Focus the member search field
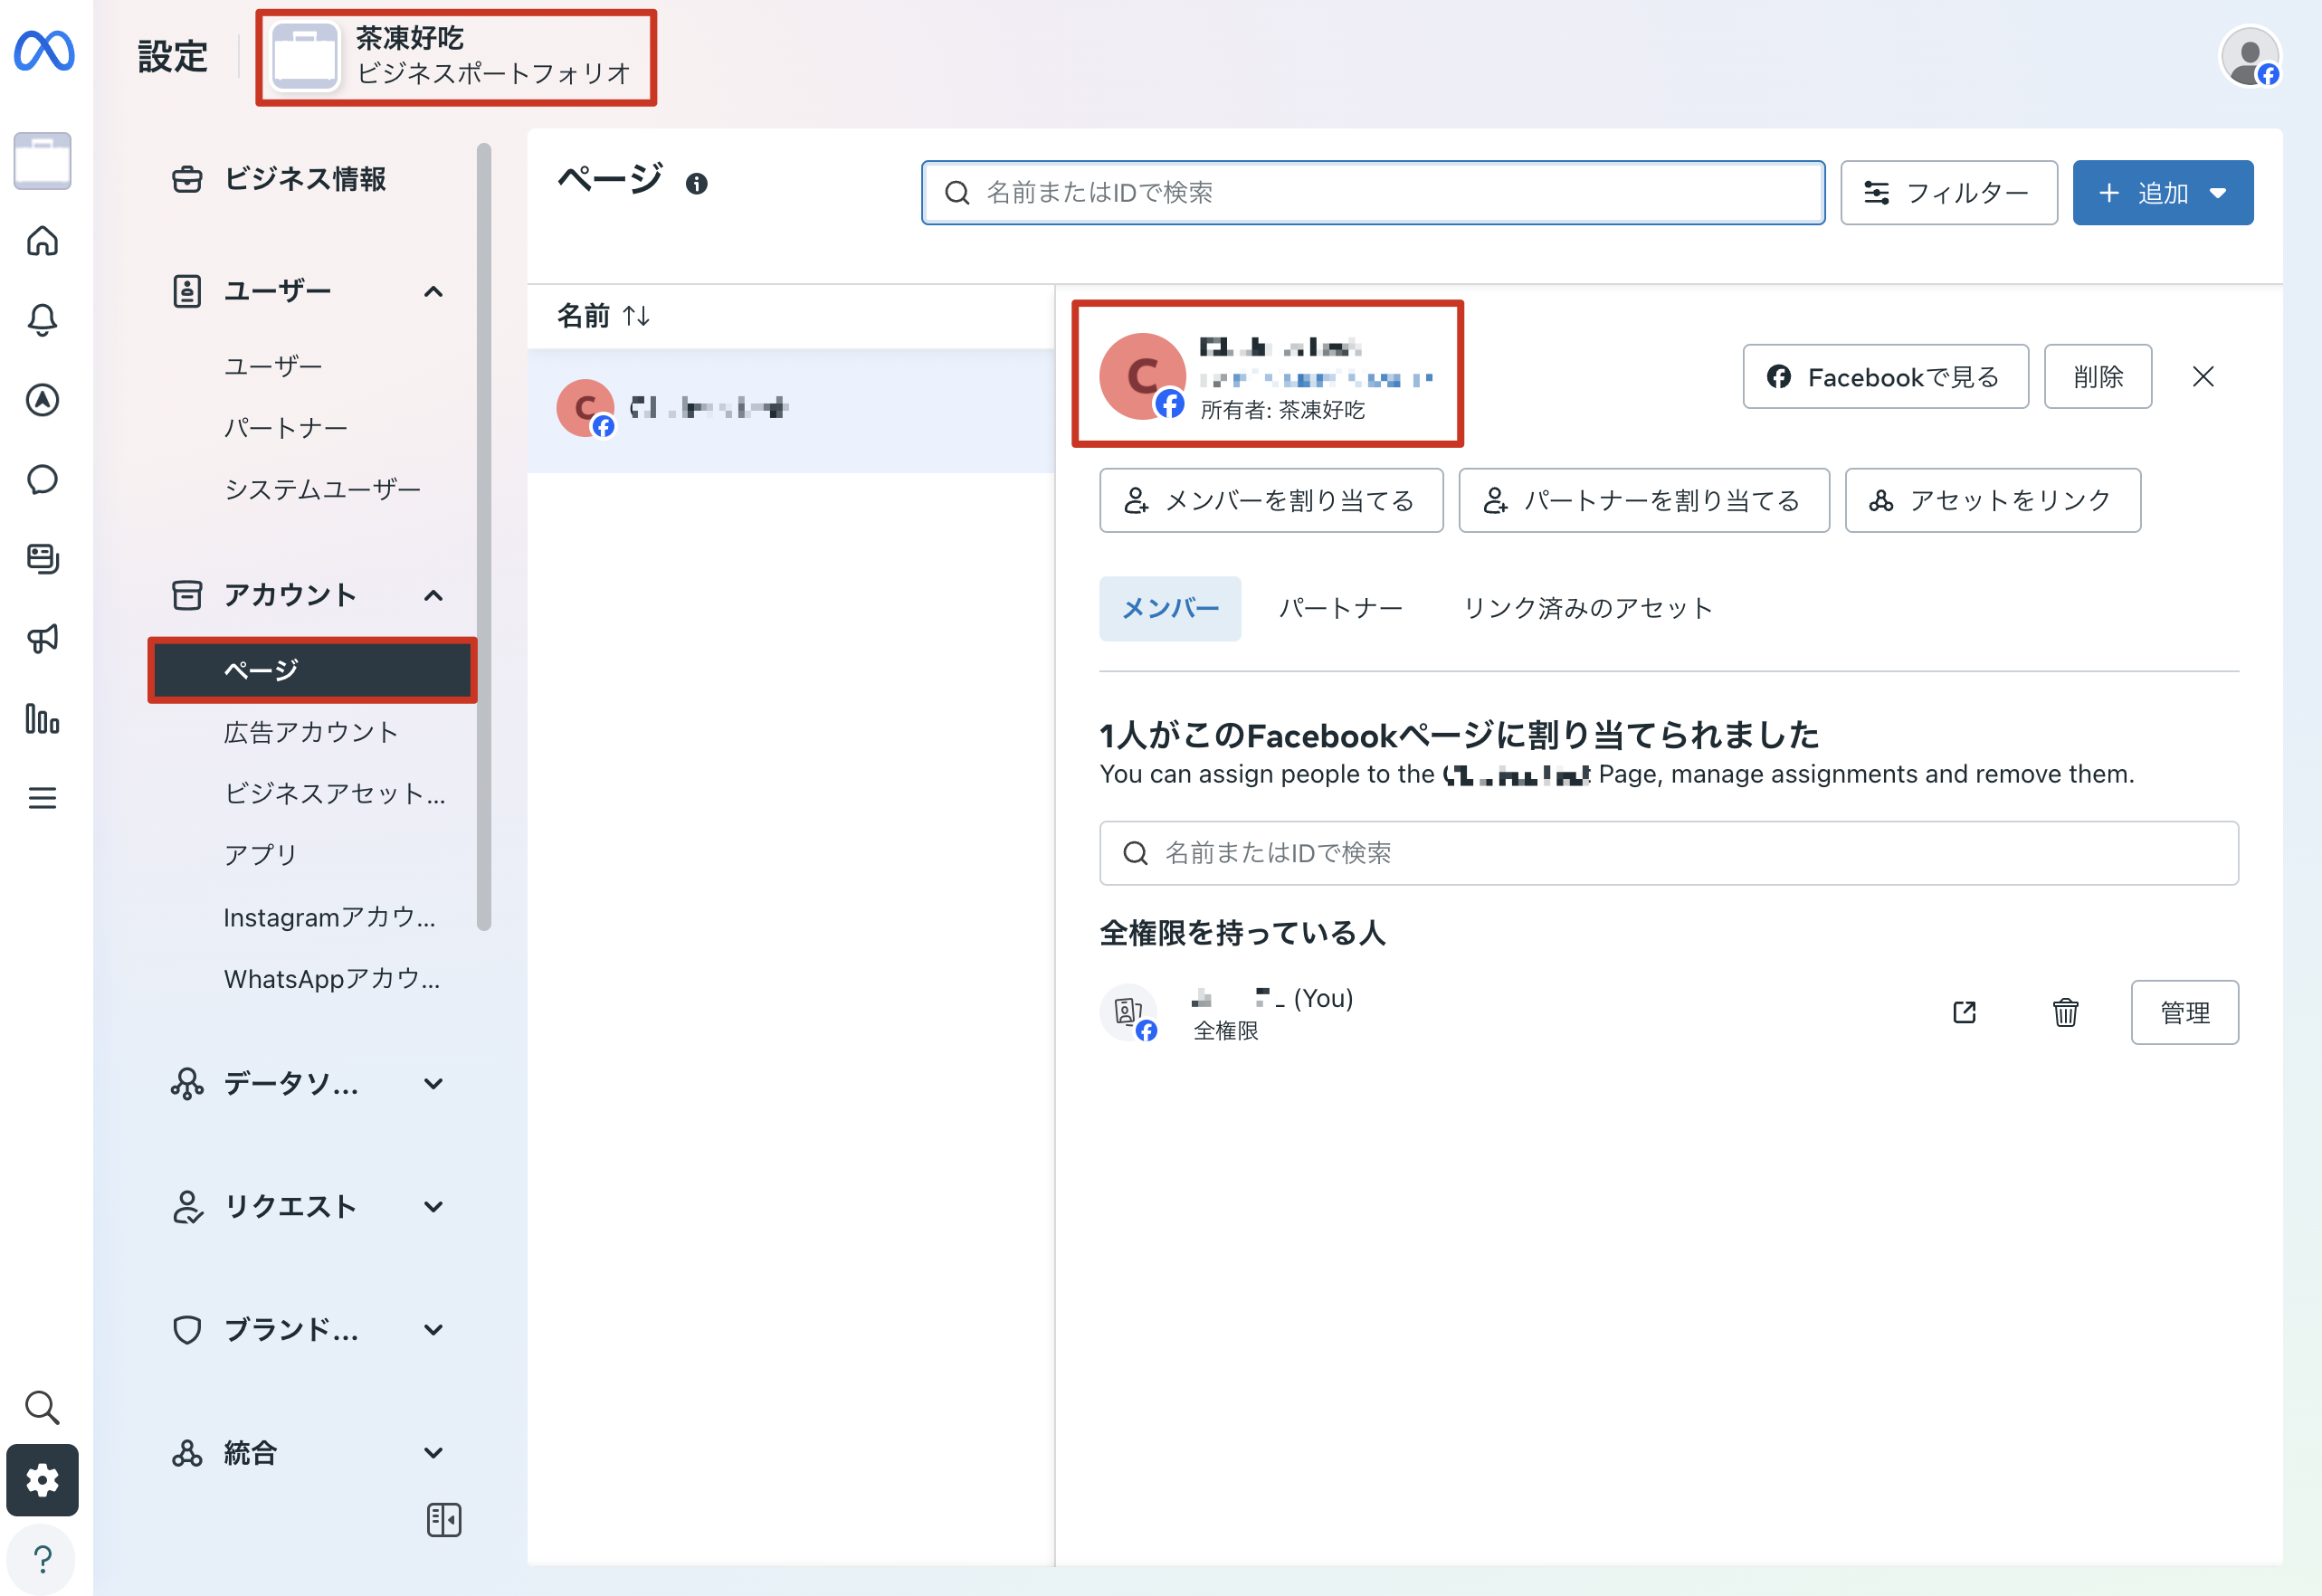 pyautogui.click(x=1668, y=853)
